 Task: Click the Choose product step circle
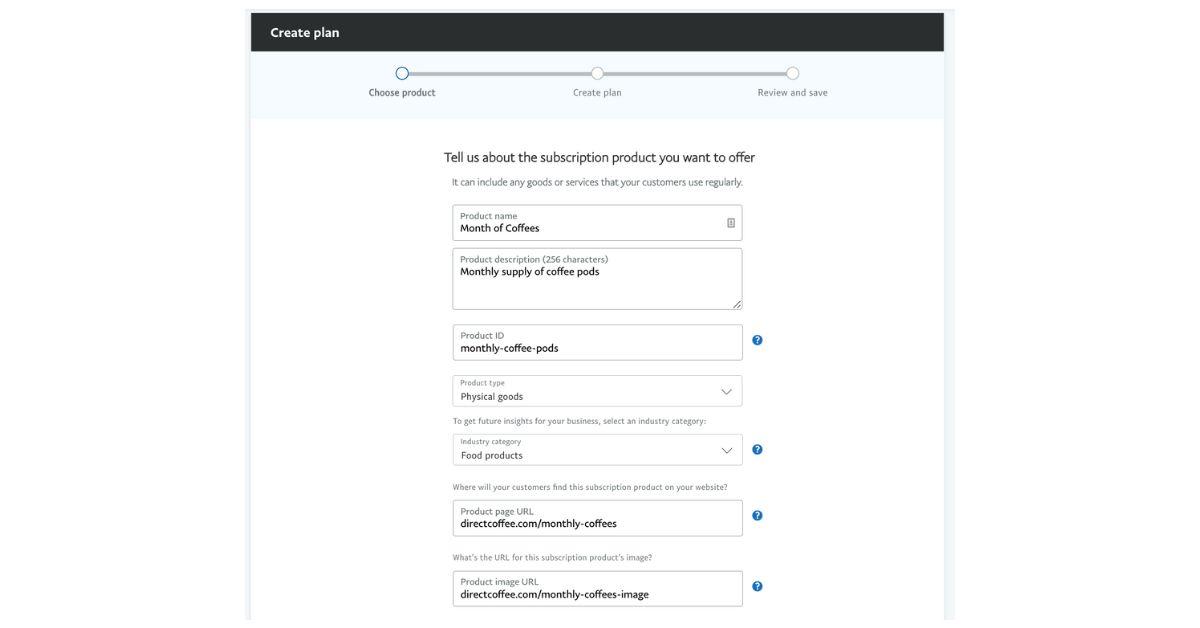(402, 73)
